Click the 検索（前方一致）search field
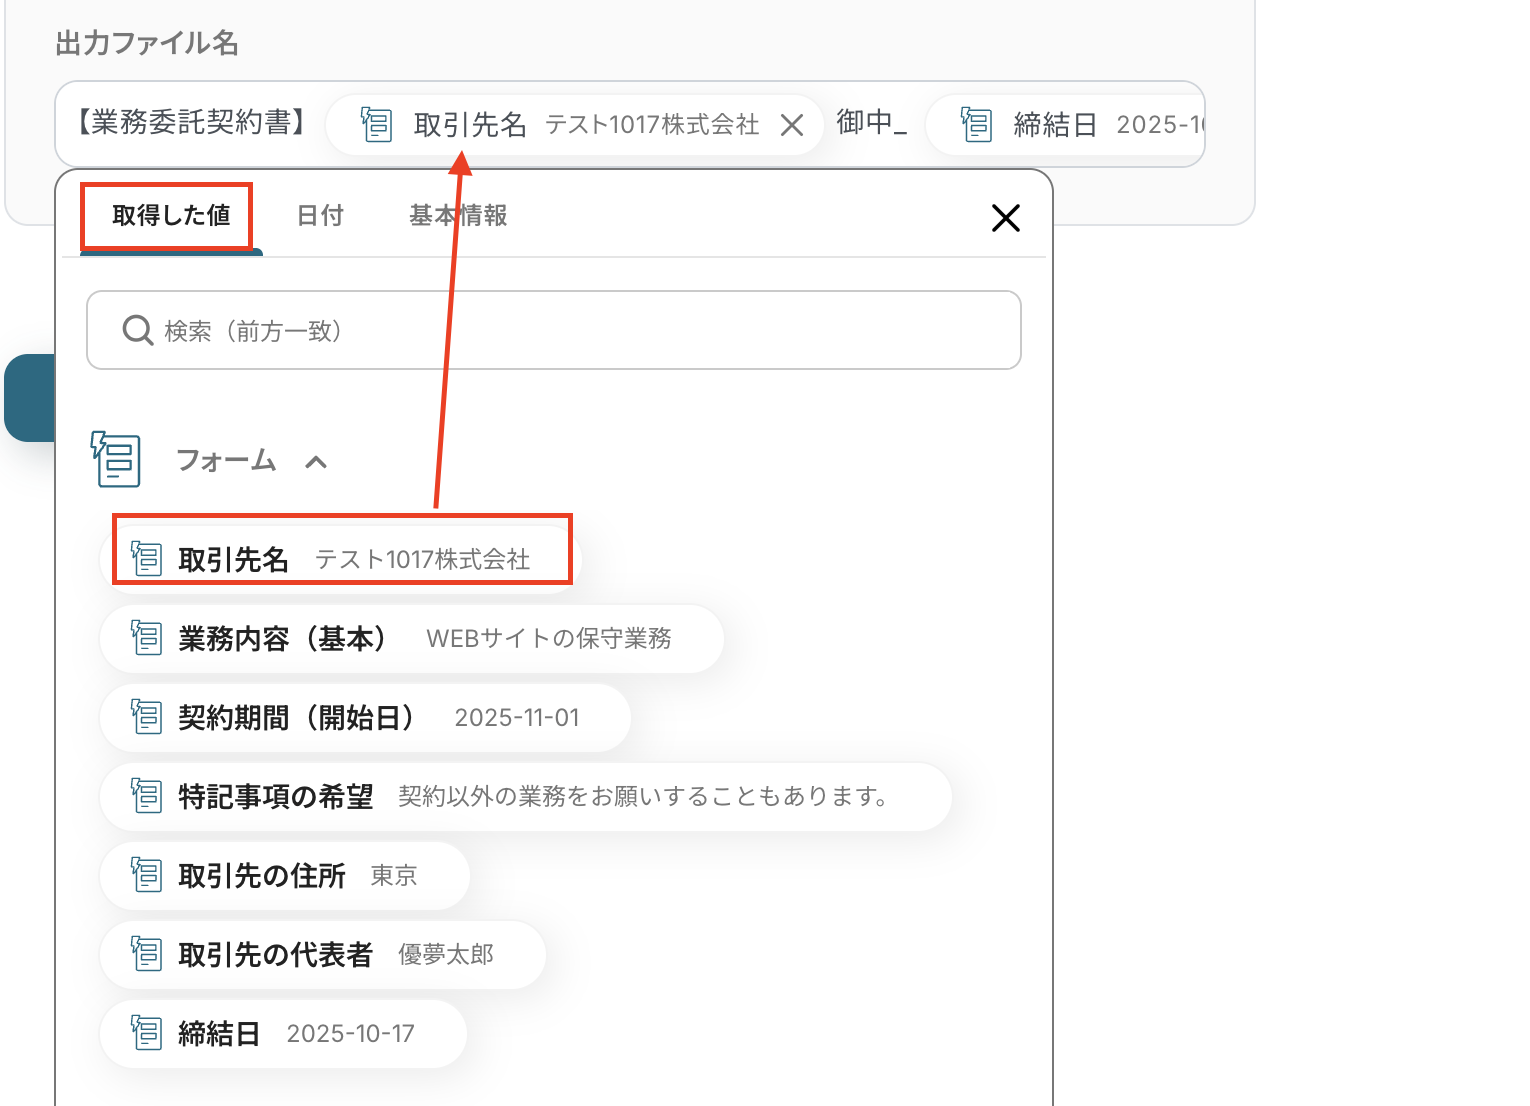 (554, 330)
